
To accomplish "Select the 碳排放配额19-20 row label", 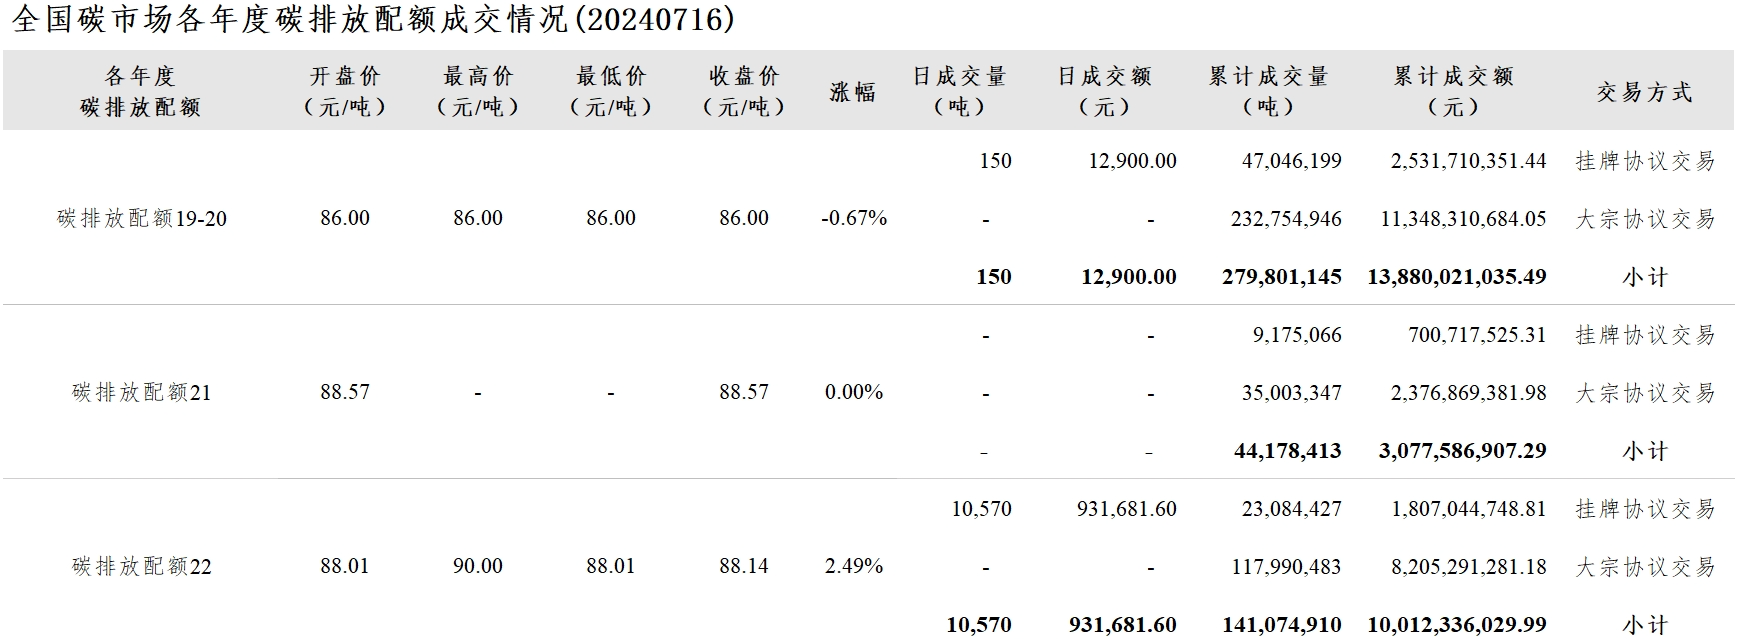I will point(142,218).
